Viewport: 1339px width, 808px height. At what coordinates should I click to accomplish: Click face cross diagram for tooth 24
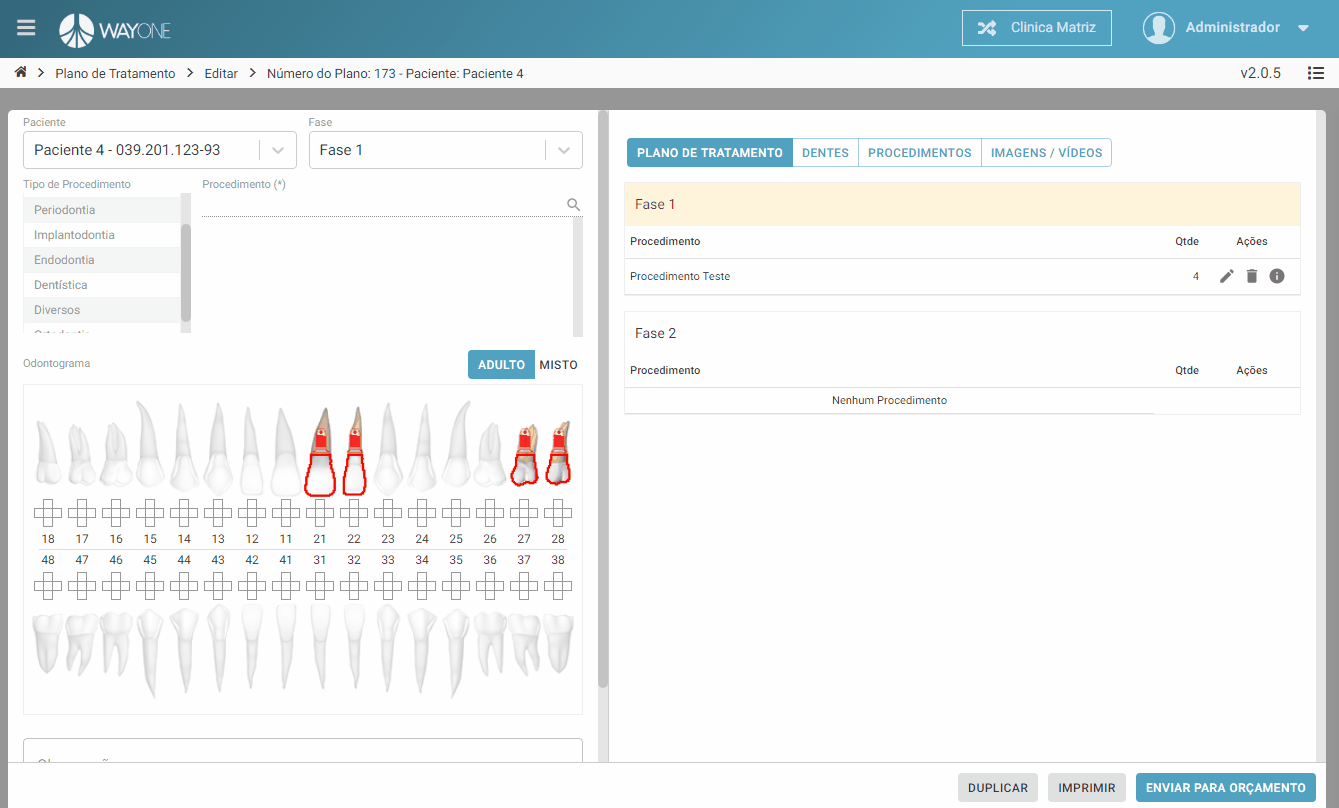click(x=422, y=514)
